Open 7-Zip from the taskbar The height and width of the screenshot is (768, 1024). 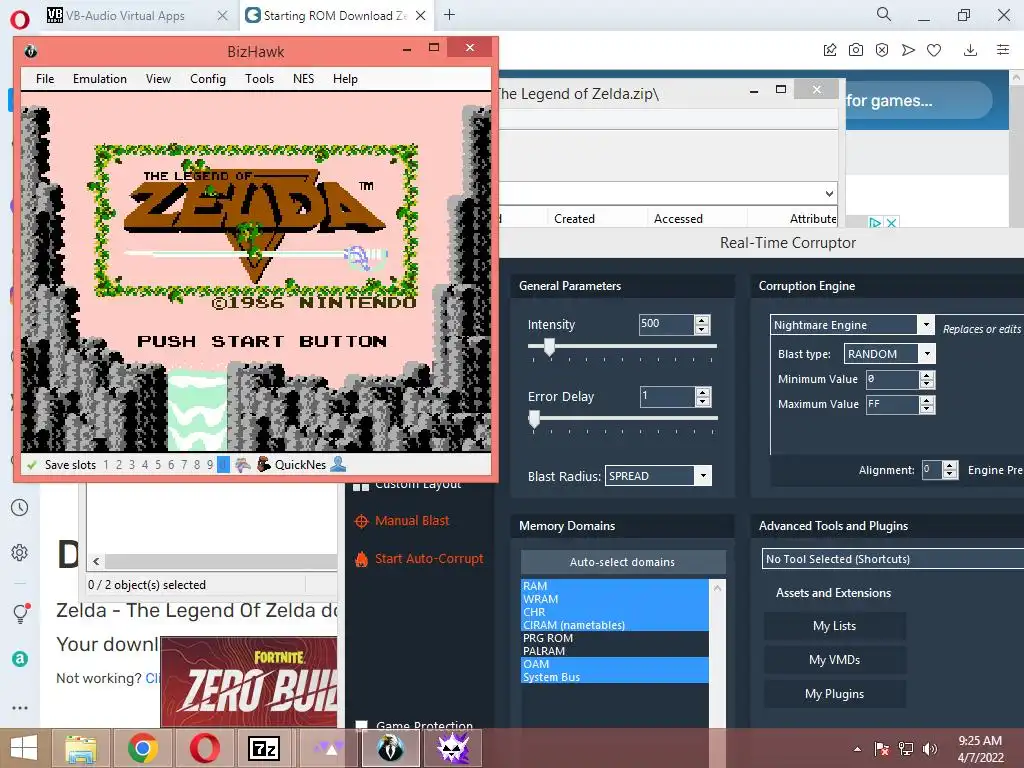(x=264, y=748)
